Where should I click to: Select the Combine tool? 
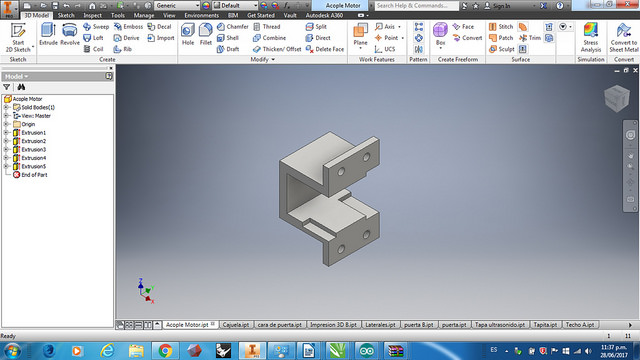(x=269, y=38)
